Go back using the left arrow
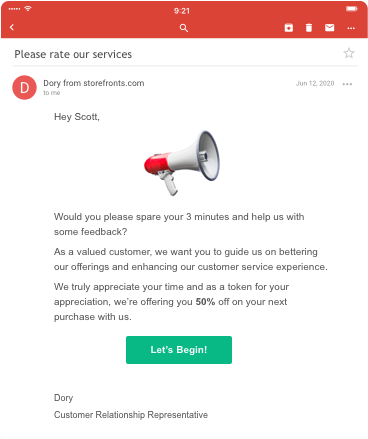The height and width of the screenshot is (439, 368). coord(12,27)
